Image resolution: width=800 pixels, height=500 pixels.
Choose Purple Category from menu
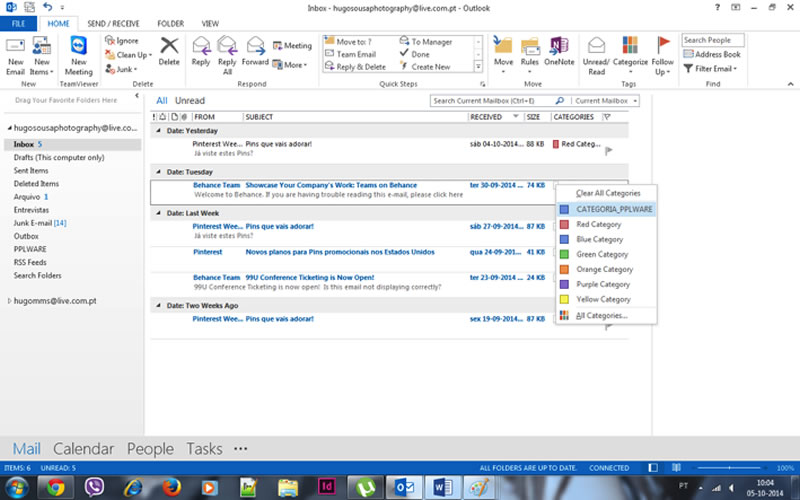point(607,284)
